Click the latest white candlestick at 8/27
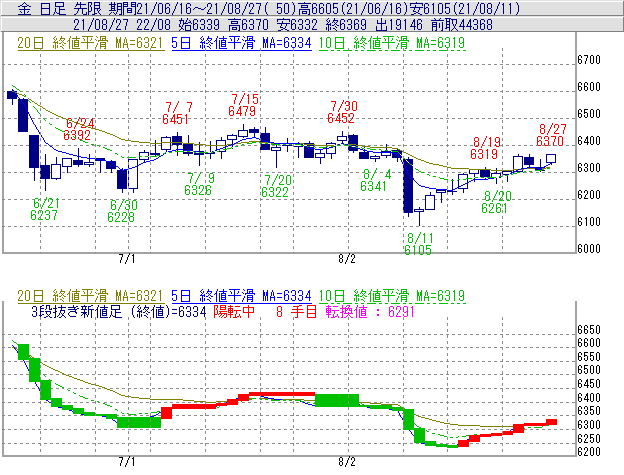This screenshot has width=624, height=475. (551, 158)
